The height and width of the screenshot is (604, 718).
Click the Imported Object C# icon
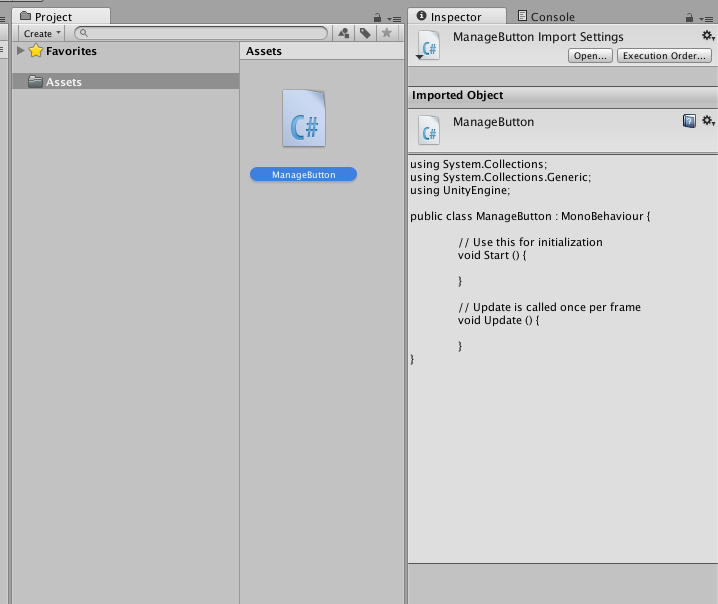click(429, 130)
